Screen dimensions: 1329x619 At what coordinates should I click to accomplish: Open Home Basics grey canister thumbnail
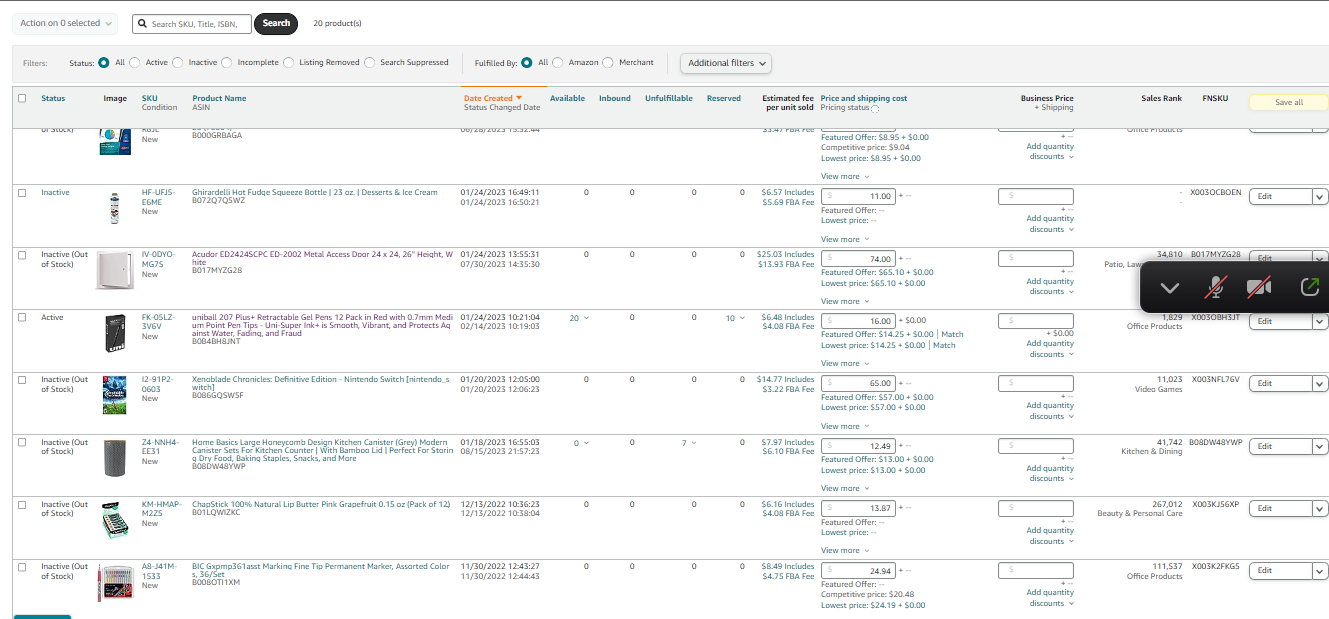click(x=114, y=457)
